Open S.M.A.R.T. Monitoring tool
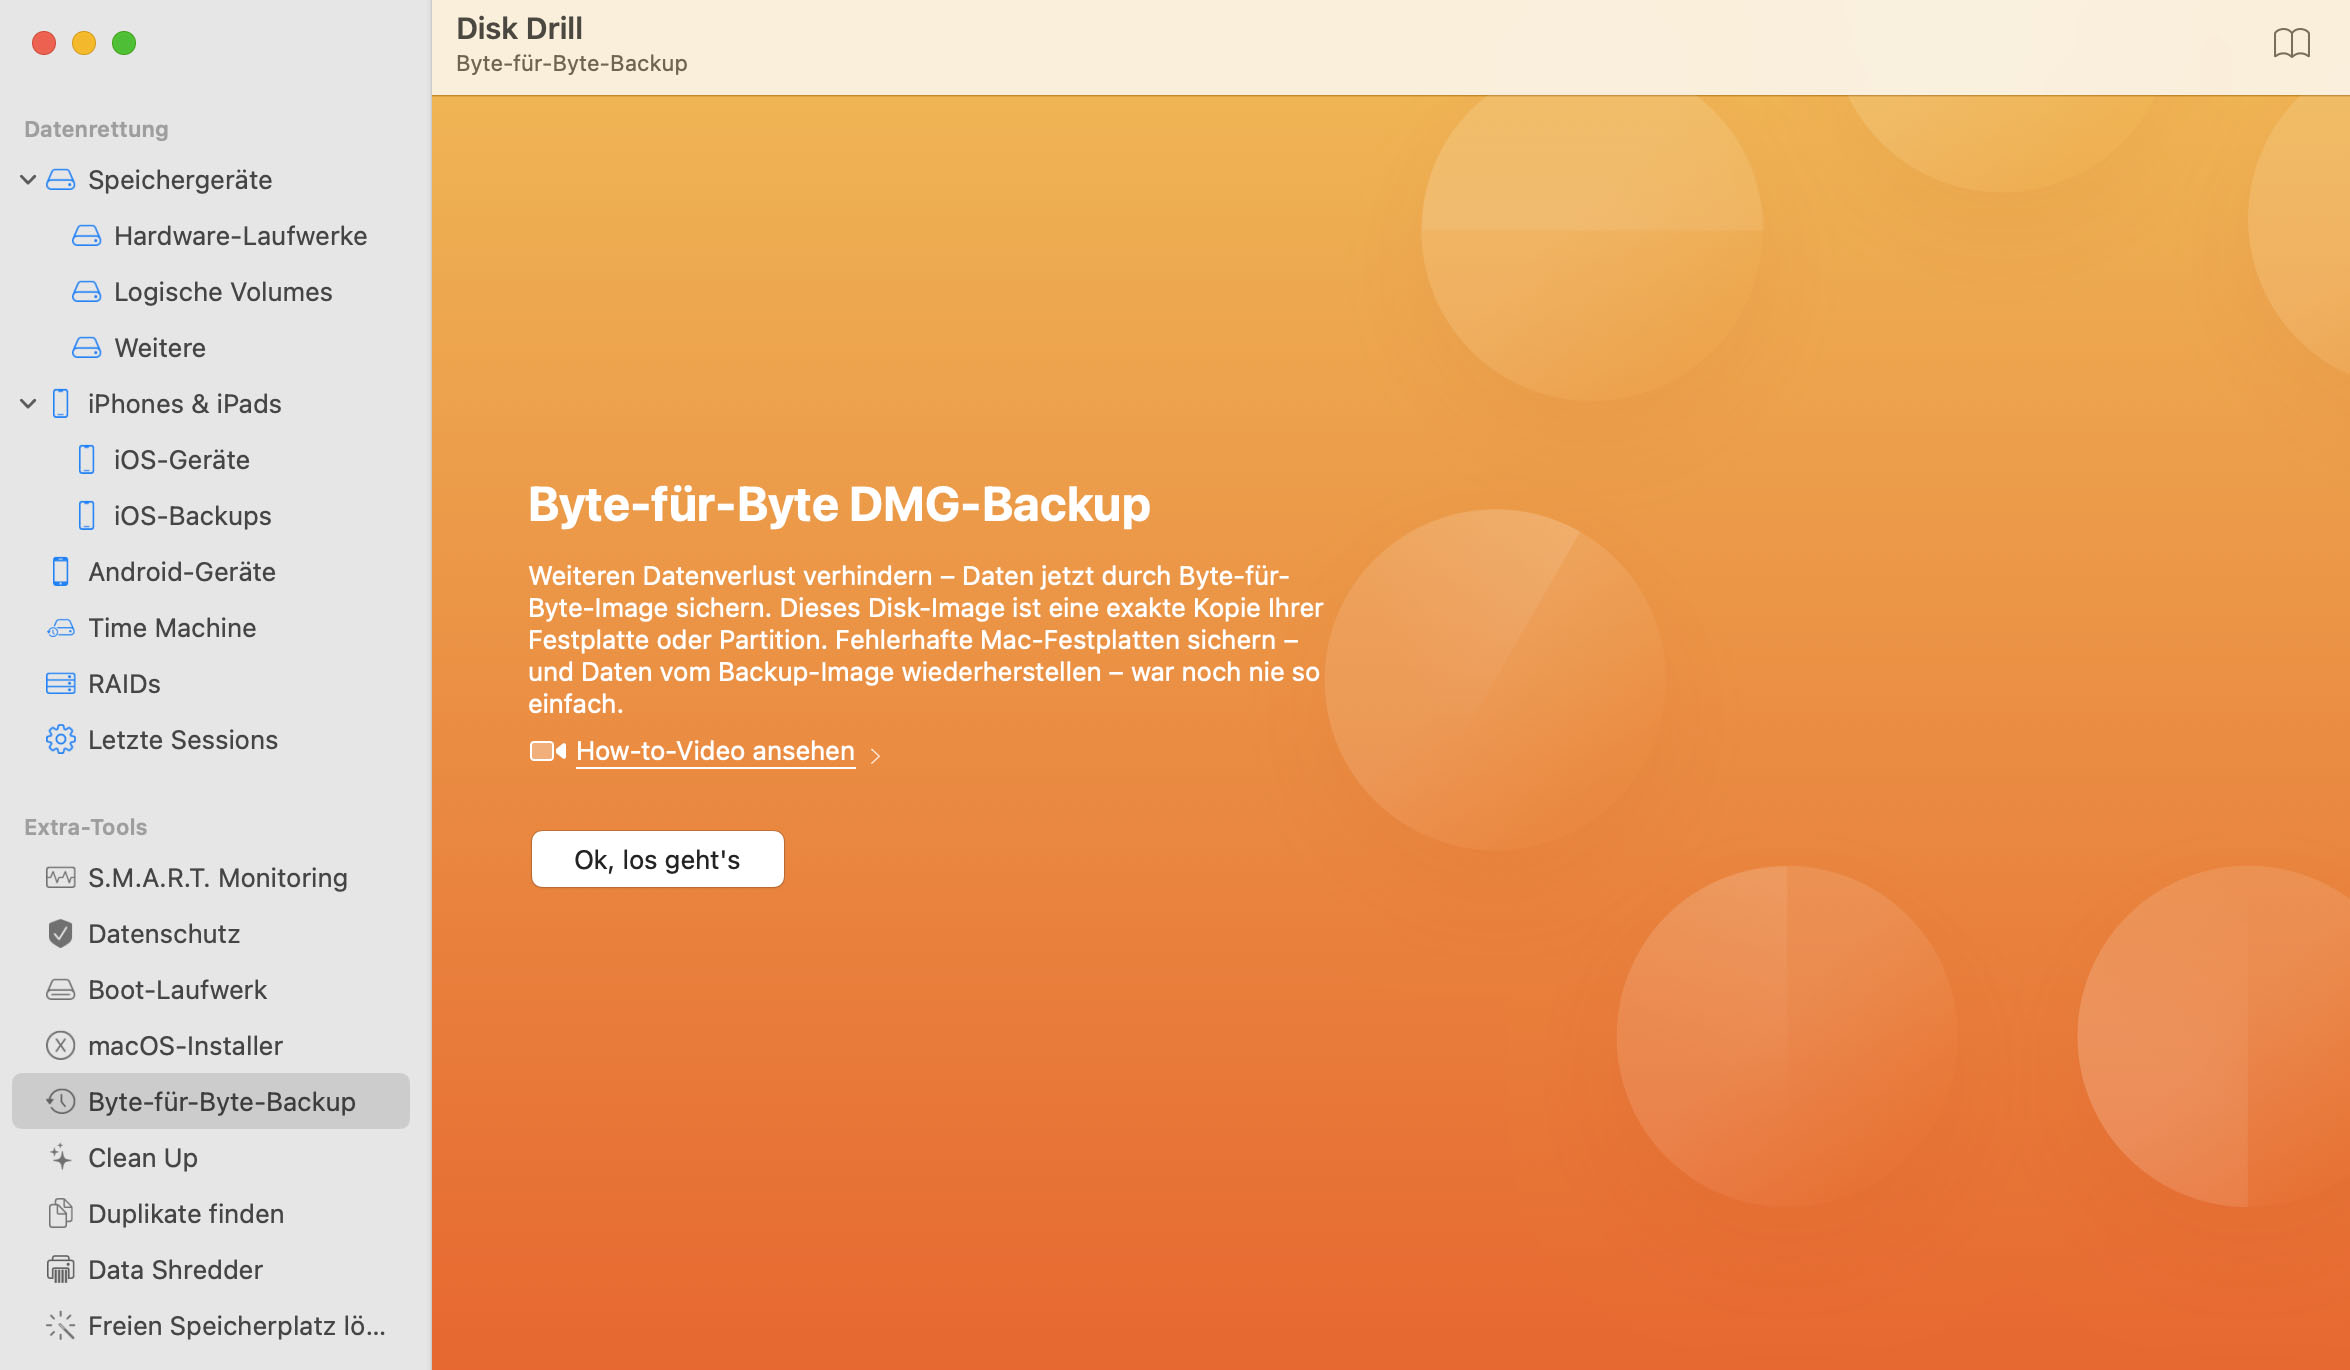The image size is (2350, 1370). 217,877
